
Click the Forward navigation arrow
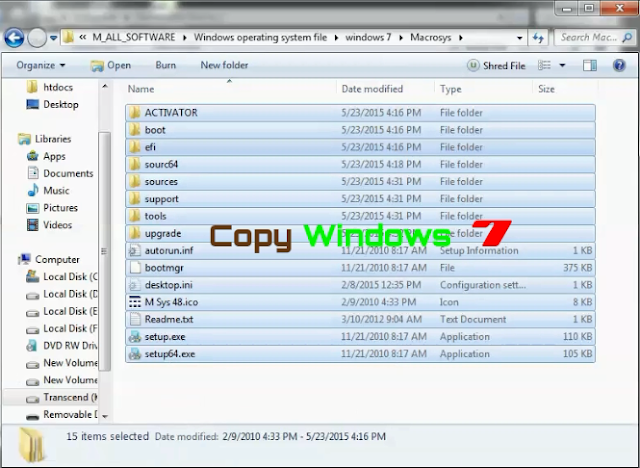(x=37, y=38)
